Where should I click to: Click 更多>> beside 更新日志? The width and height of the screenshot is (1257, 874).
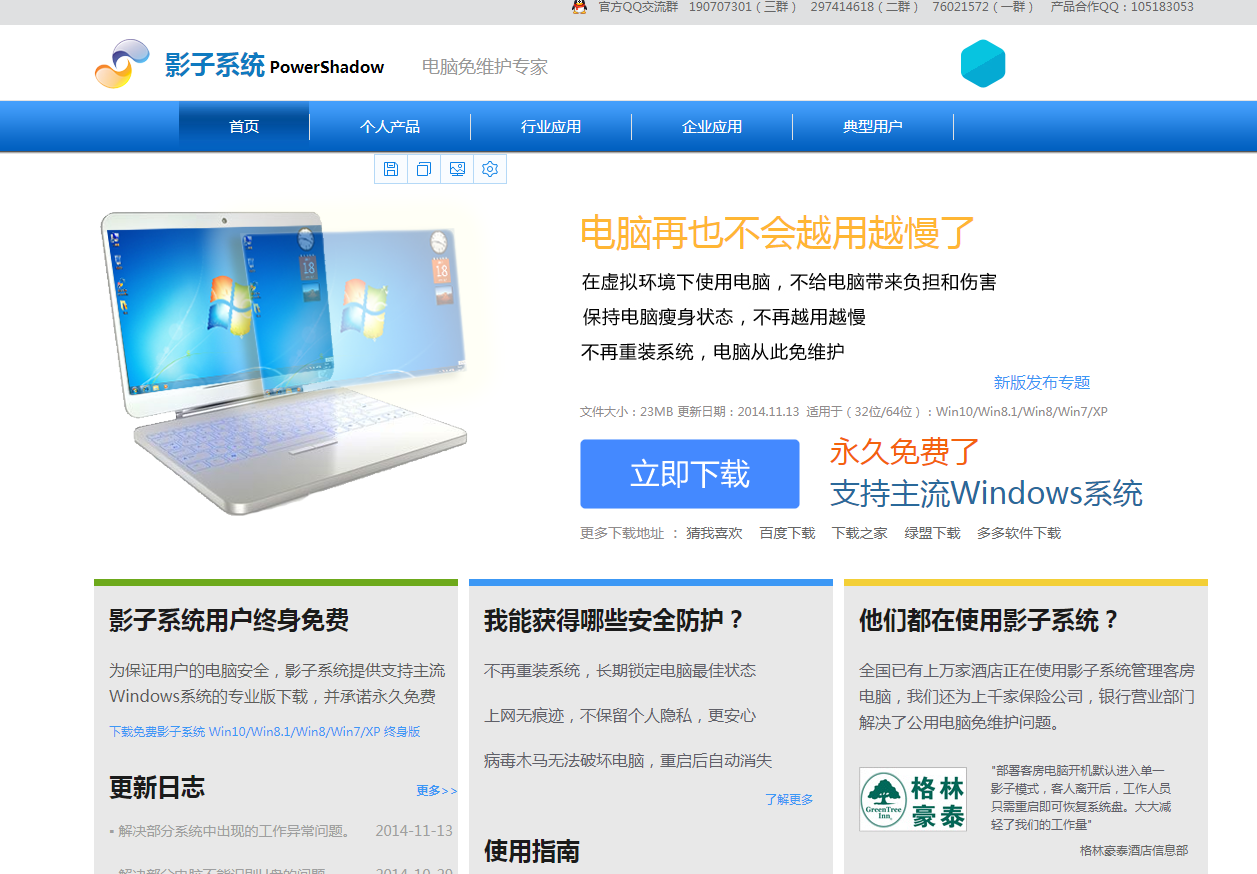click(437, 790)
